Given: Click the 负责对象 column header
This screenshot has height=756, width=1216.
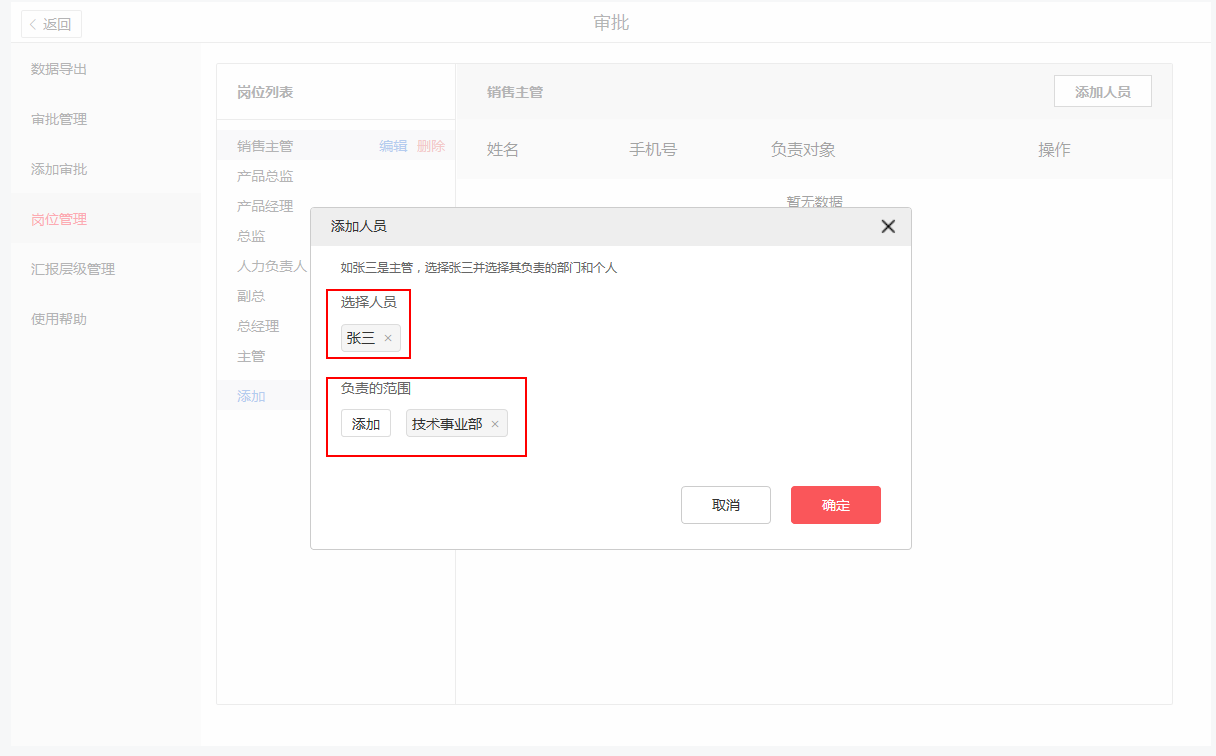Looking at the screenshot, I should [x=803, y=150].
